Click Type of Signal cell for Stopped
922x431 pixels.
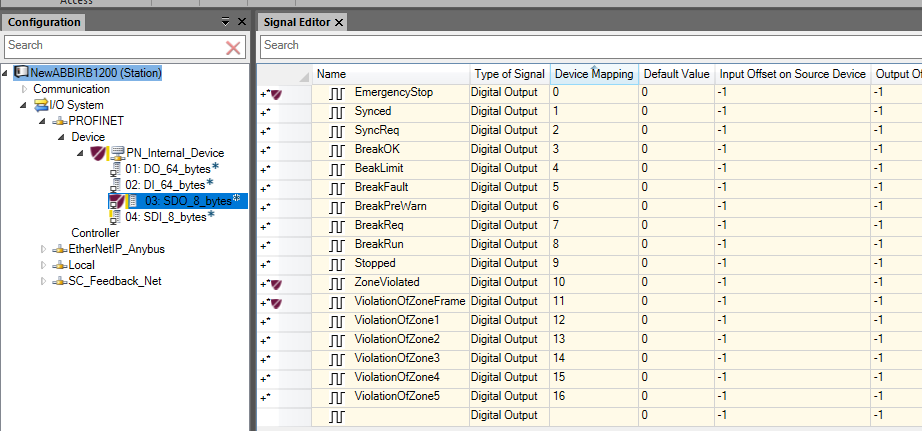click(x=510, y=263)
